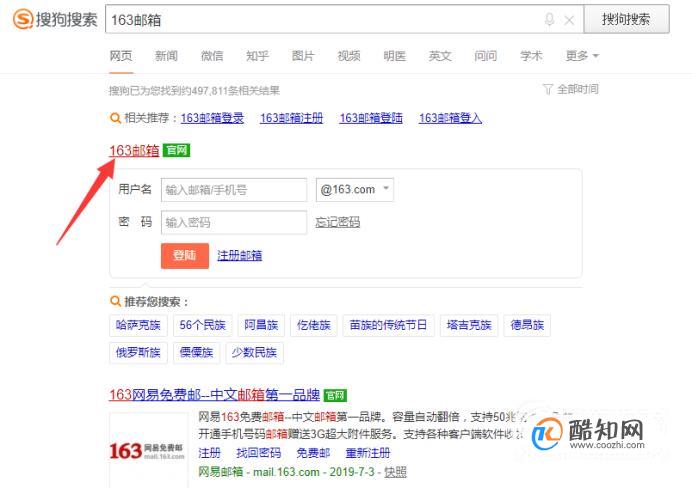Image resolution: width=692 pixels, height=488 pixels.
Task: Select the 仡佬族 suggestion tag
Action: 314,326
